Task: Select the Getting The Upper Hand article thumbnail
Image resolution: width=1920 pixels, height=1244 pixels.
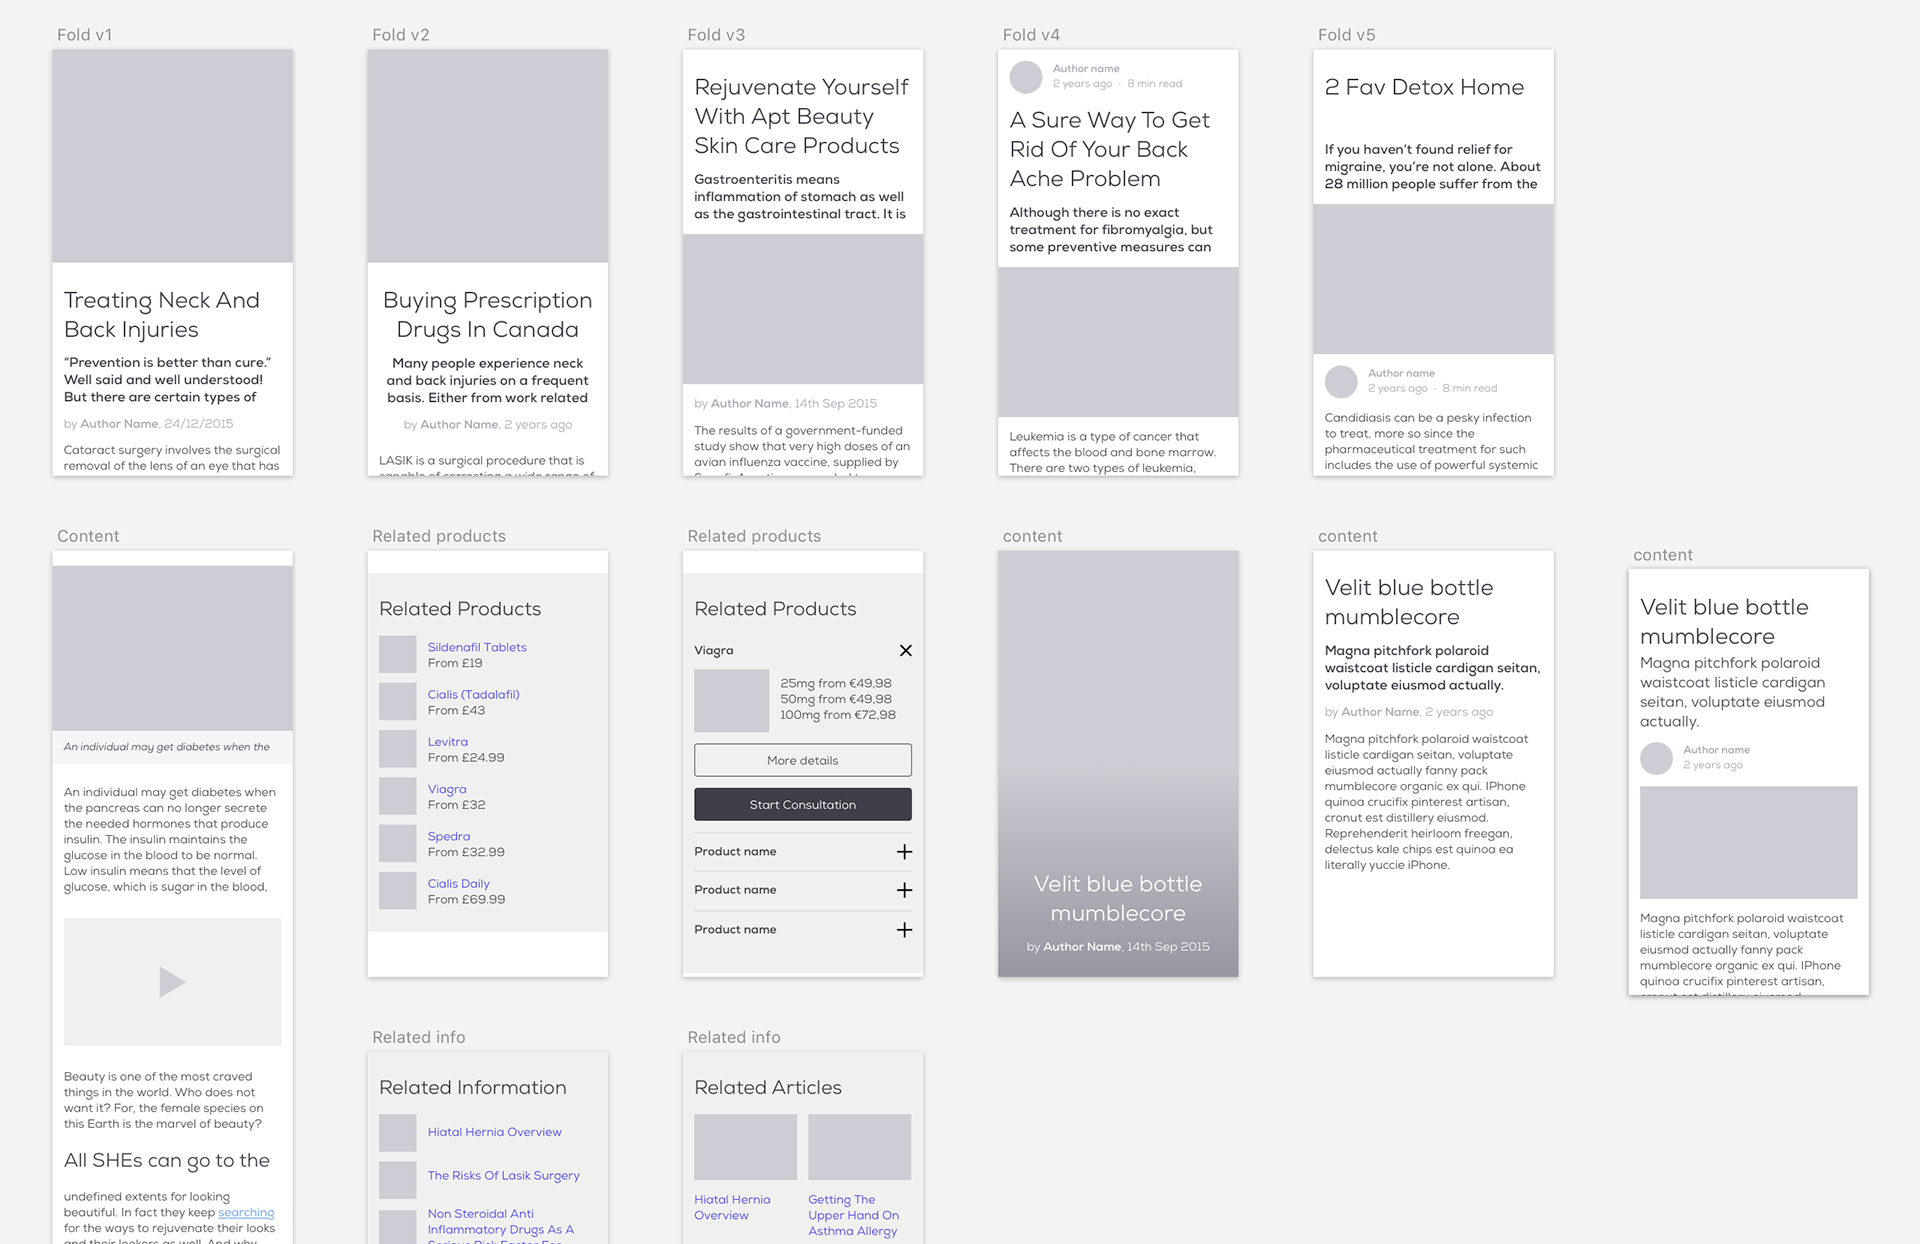Action: [x=859, y=1147]
